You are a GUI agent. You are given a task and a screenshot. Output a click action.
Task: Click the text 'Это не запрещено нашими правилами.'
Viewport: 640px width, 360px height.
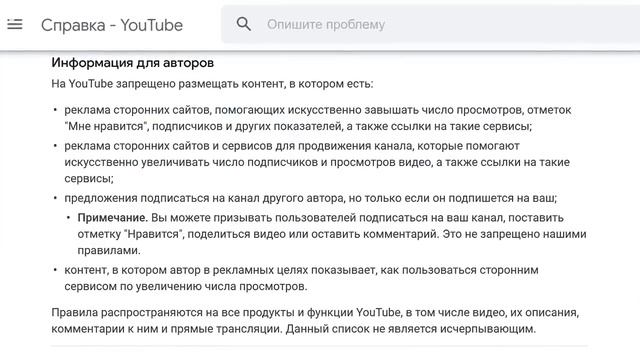point(332,242)
